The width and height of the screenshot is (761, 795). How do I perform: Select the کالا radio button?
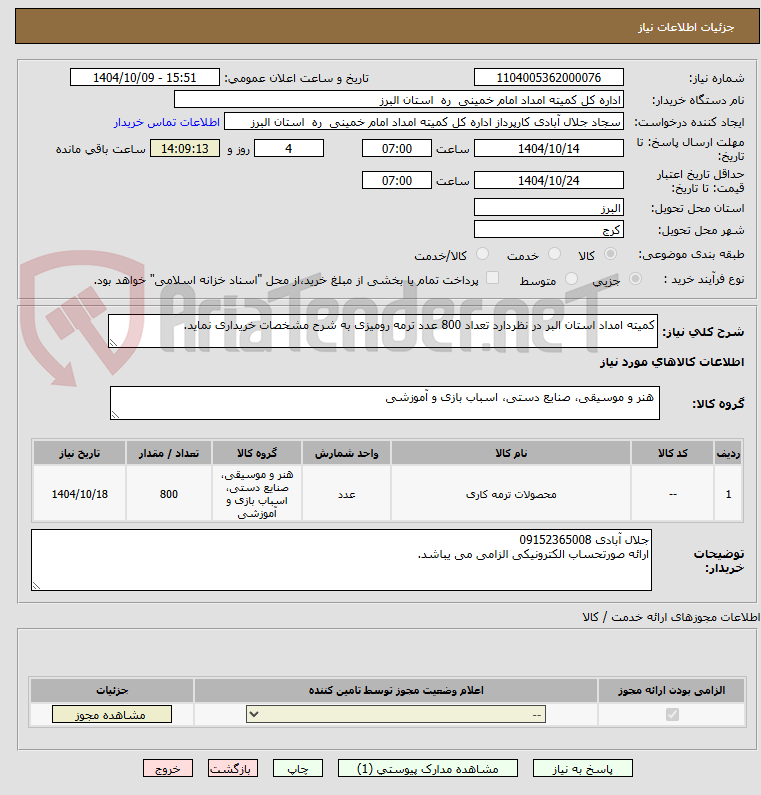[x=610, y=254]
